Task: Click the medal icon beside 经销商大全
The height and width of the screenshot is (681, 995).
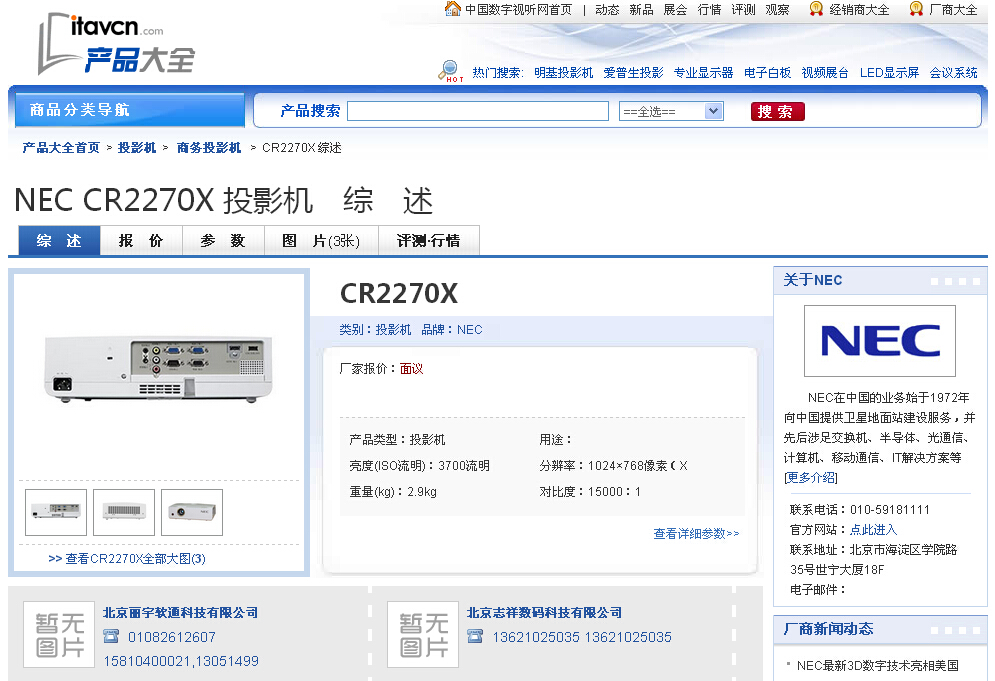Action: click(816, 9)
